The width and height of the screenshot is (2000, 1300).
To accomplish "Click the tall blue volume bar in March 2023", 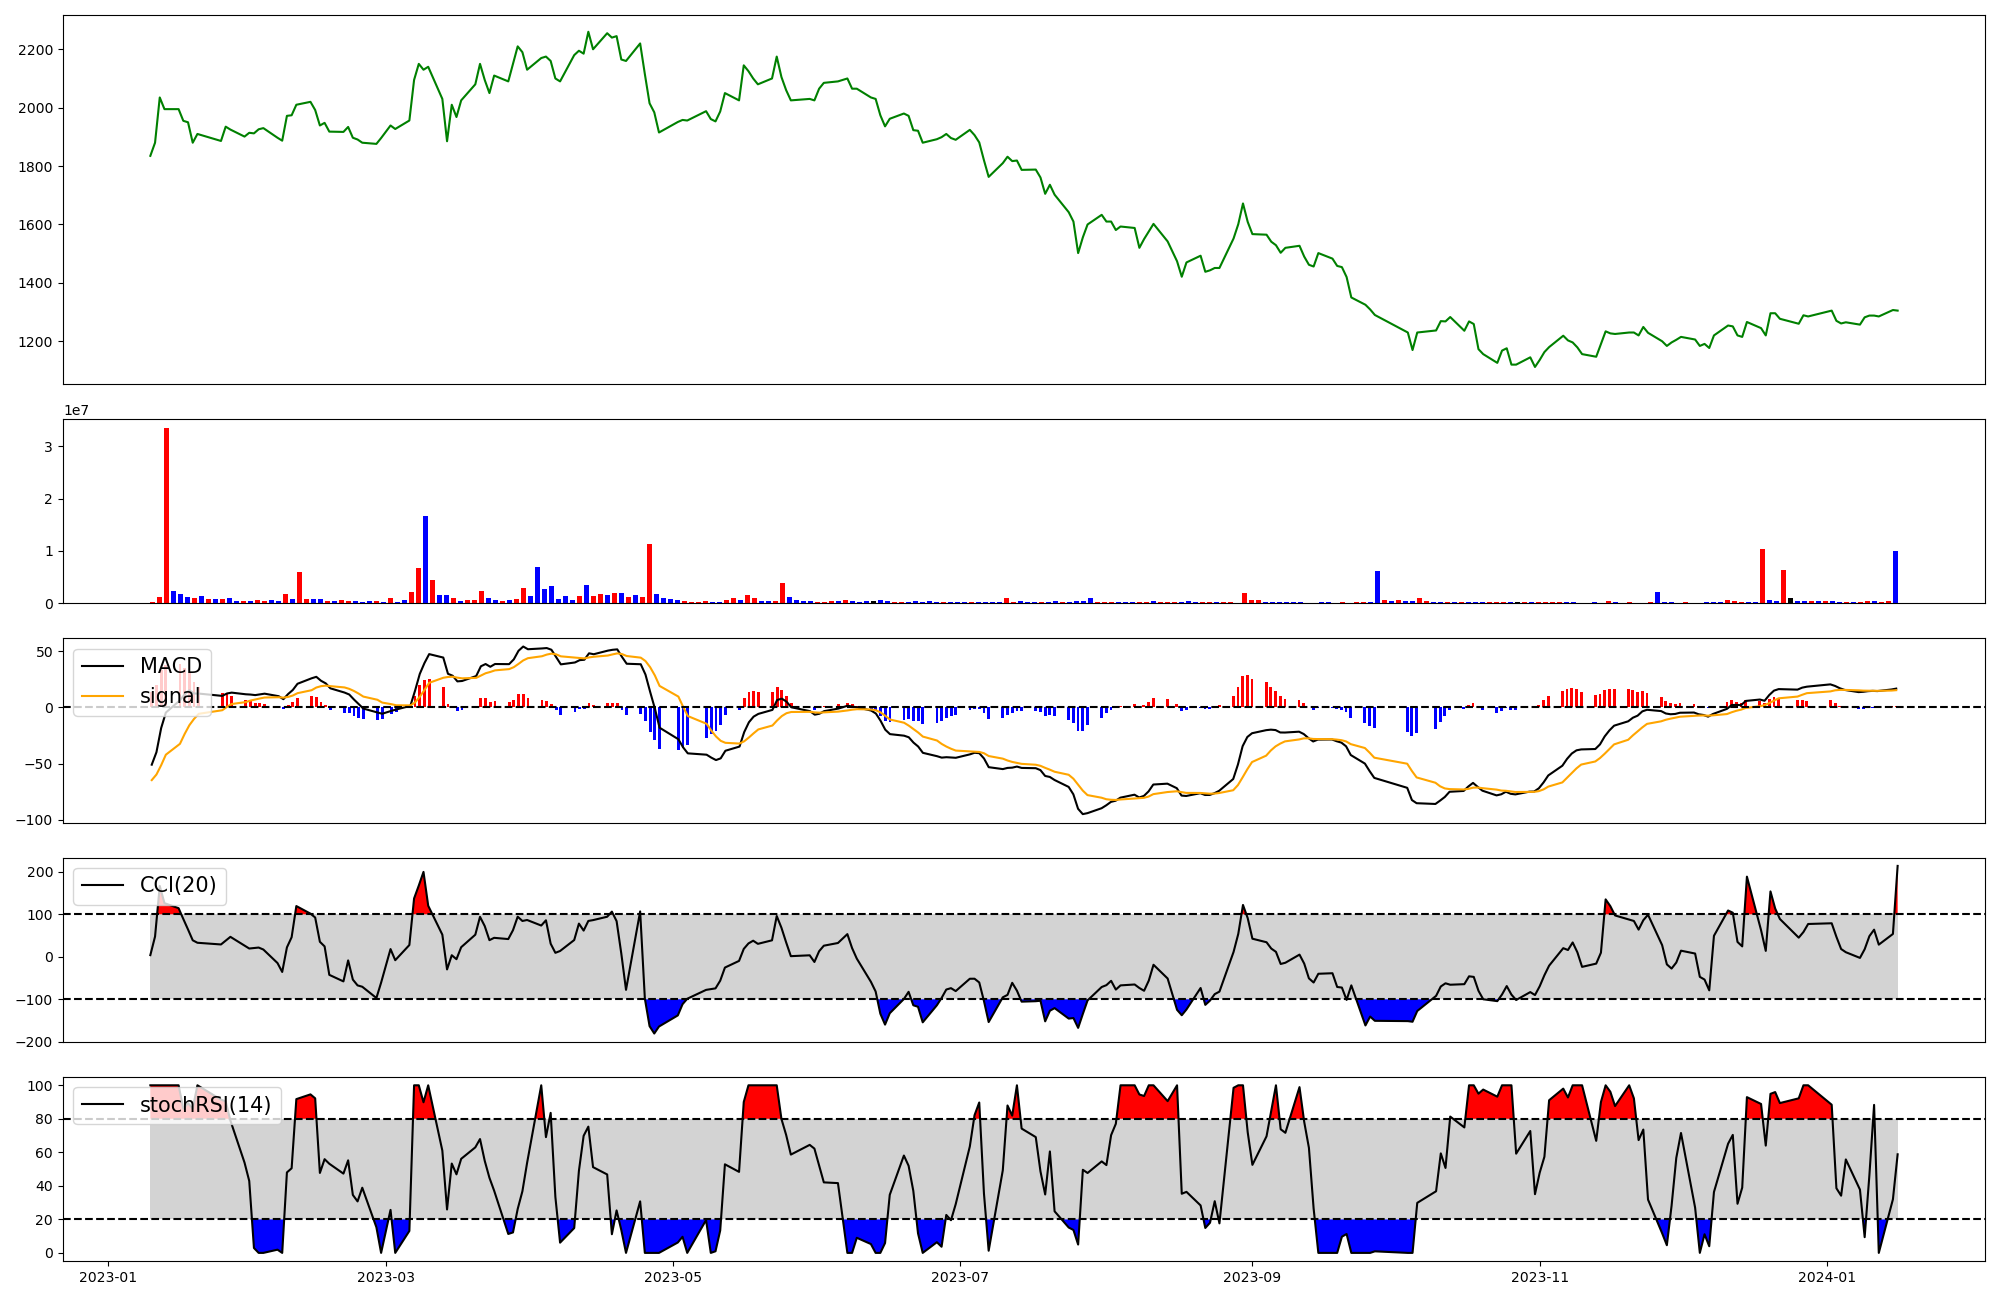I will 425,560.
